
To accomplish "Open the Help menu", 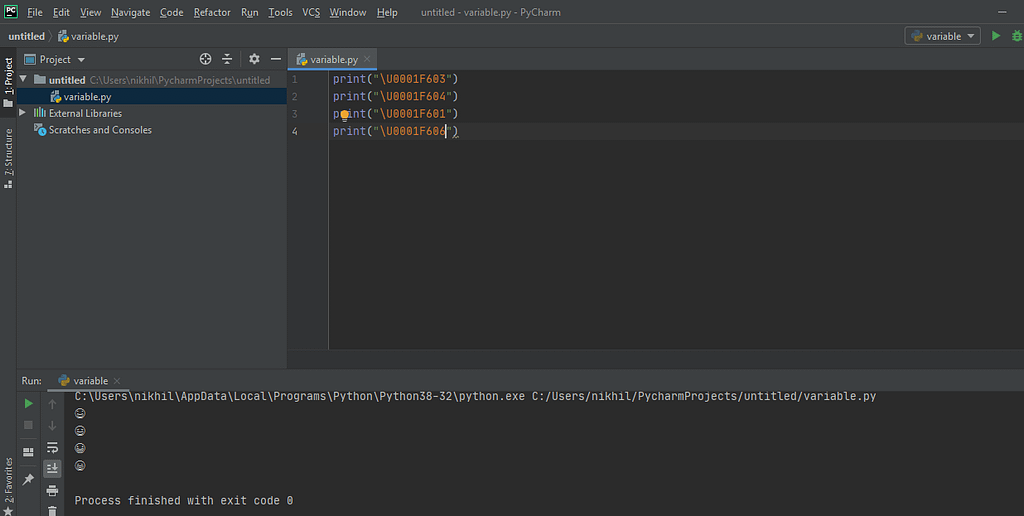I will point(387,12).
